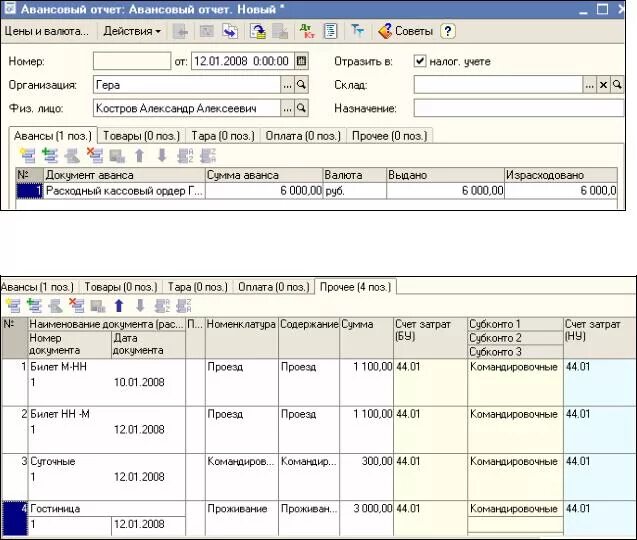Open Физ. лицо selection ellipsis button
Image resolution: width=637 pixels, height=540 pixels.
pos(287,108)
